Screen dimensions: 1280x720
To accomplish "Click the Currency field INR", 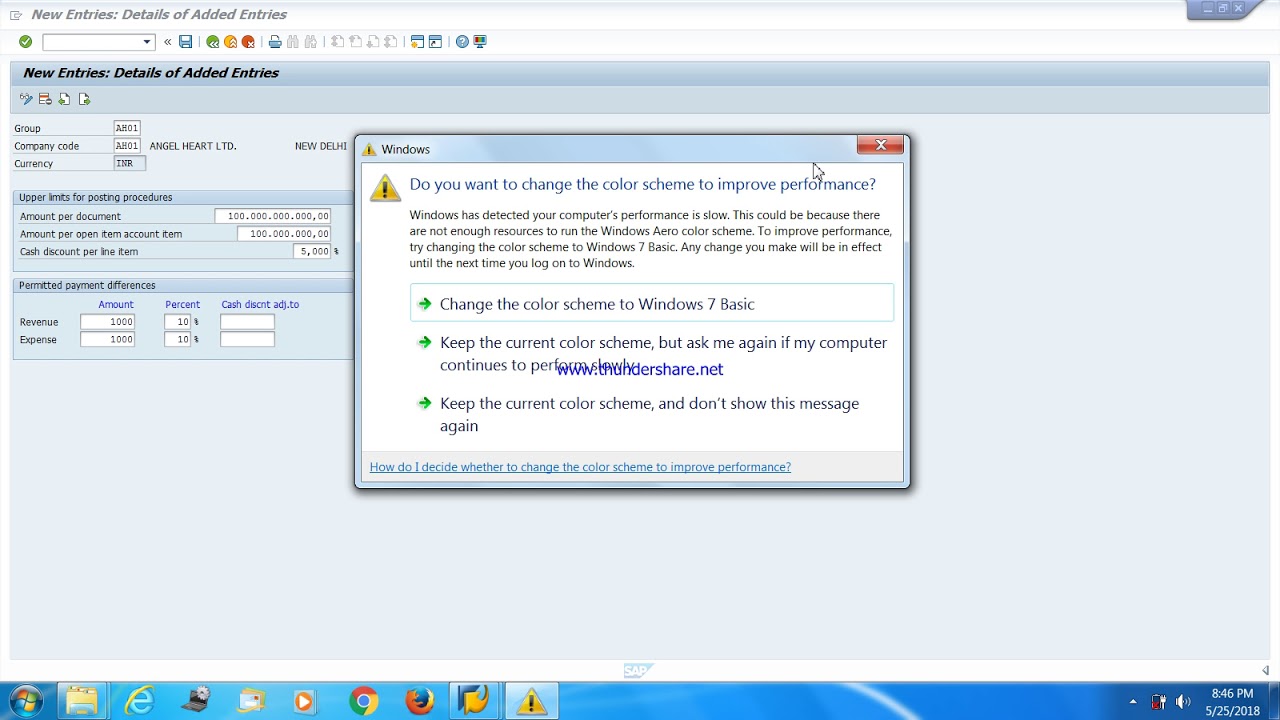I will (130, 163).
